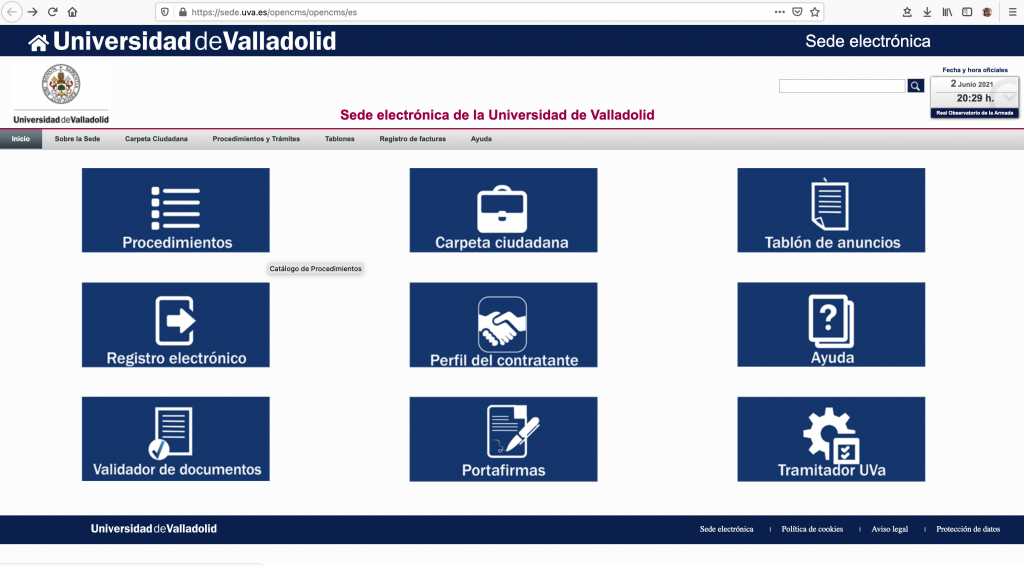Click the Sede electrónica header text
This screenshot has height=566, width=1024.
(867, 41)
